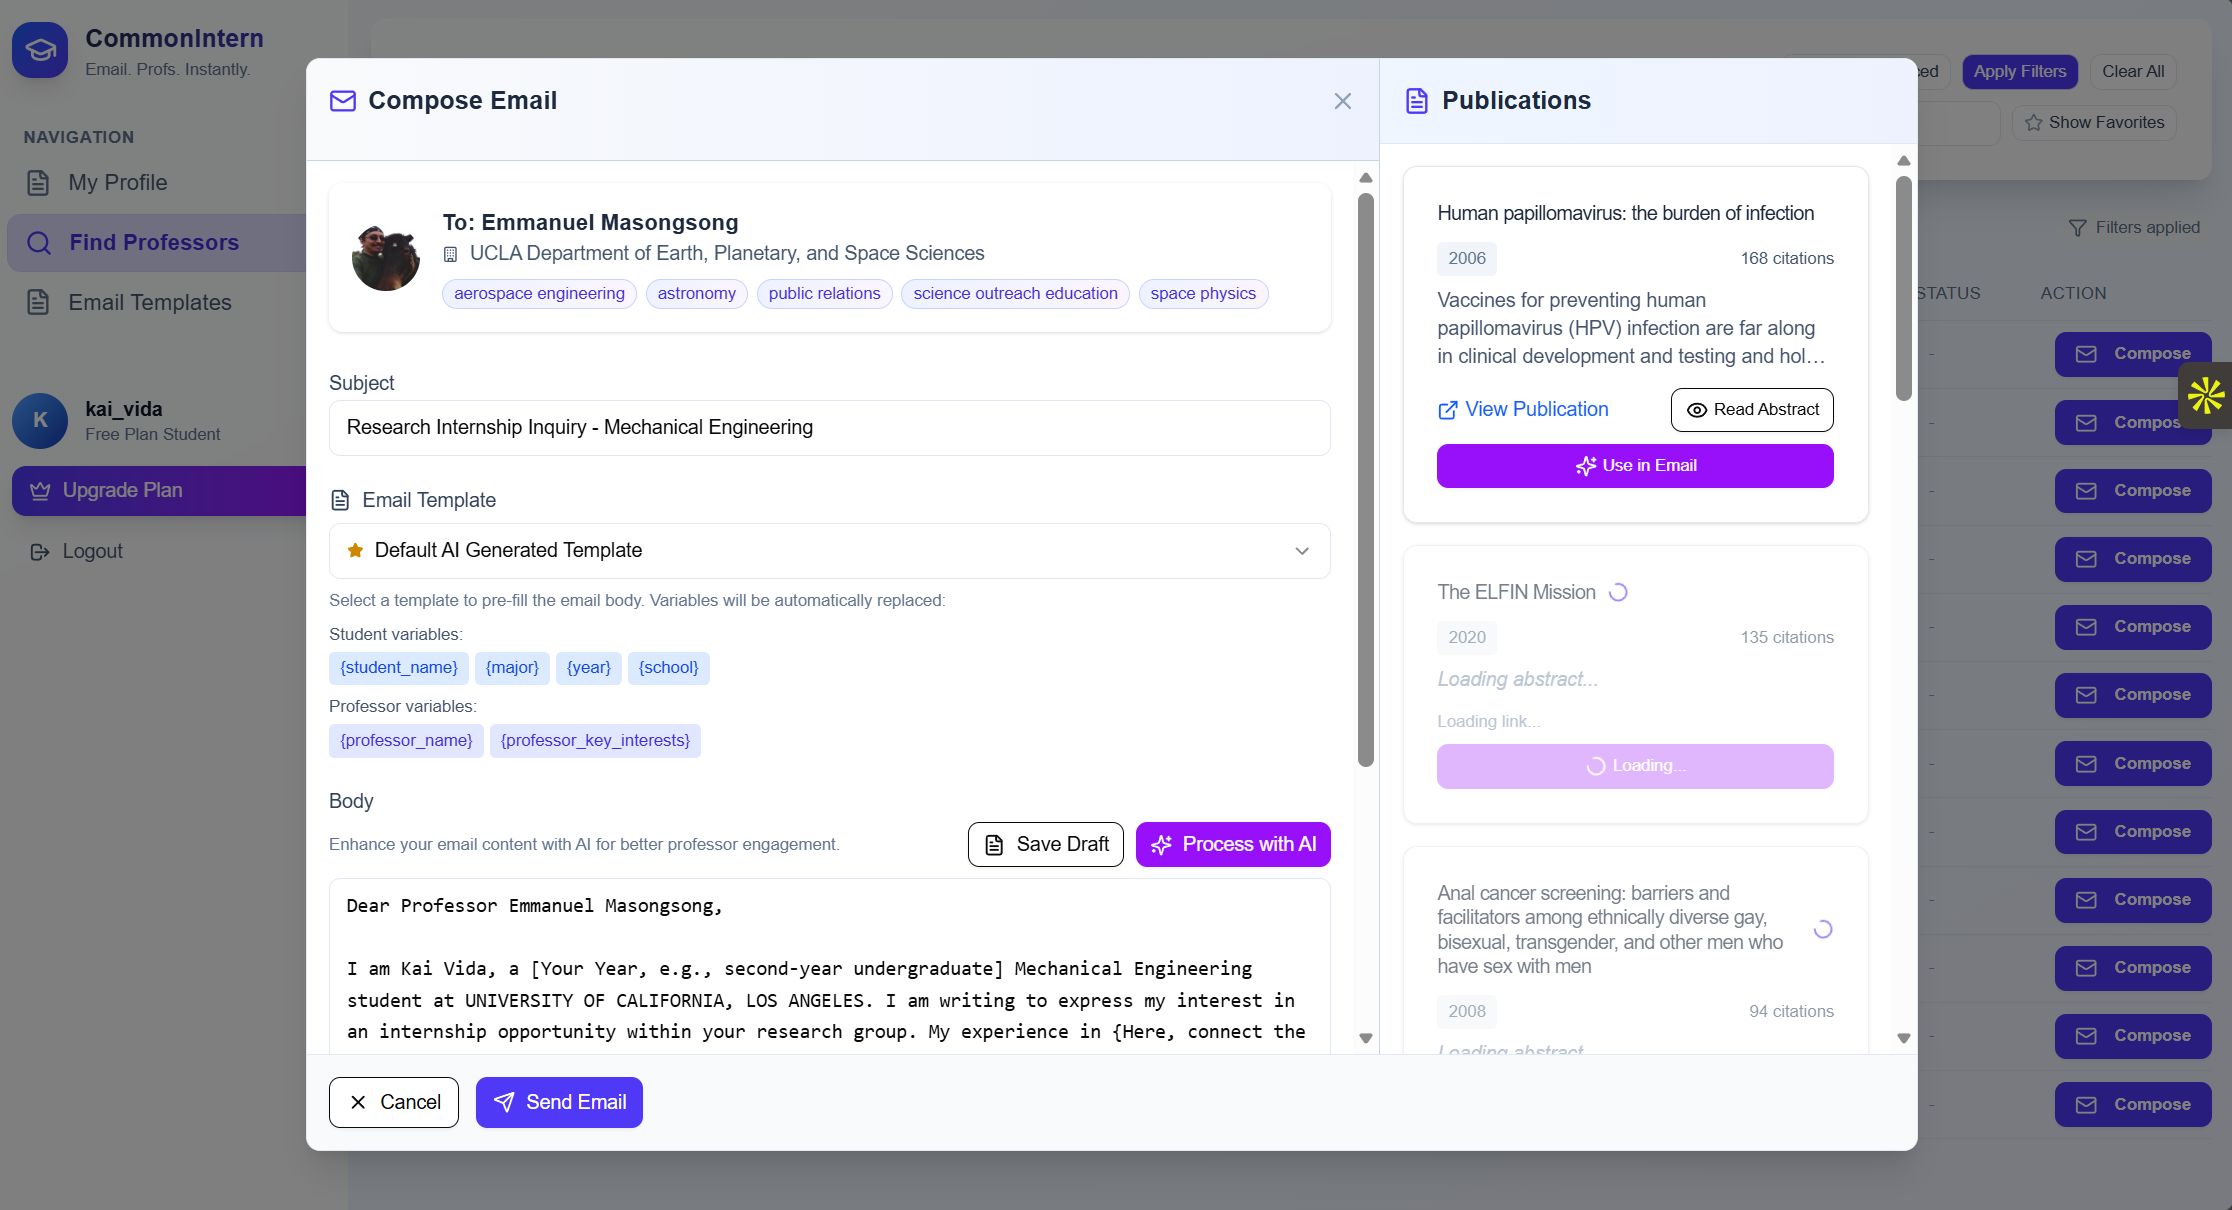Image resolution: width=2232 pixels, height=1210 pixels.
Task: Click the Subject input field
Action: click(x=828, y=428)
